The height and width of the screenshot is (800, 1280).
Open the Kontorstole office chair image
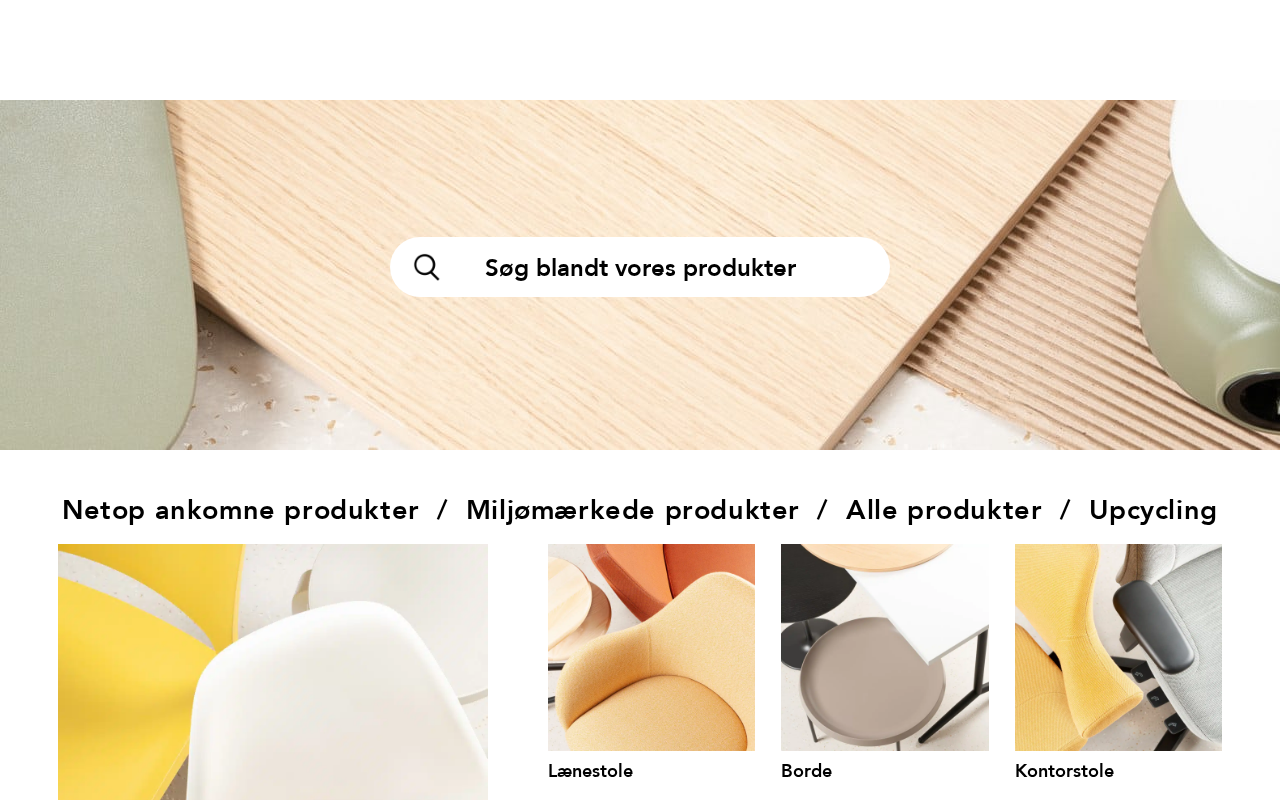click(1118, 647)
